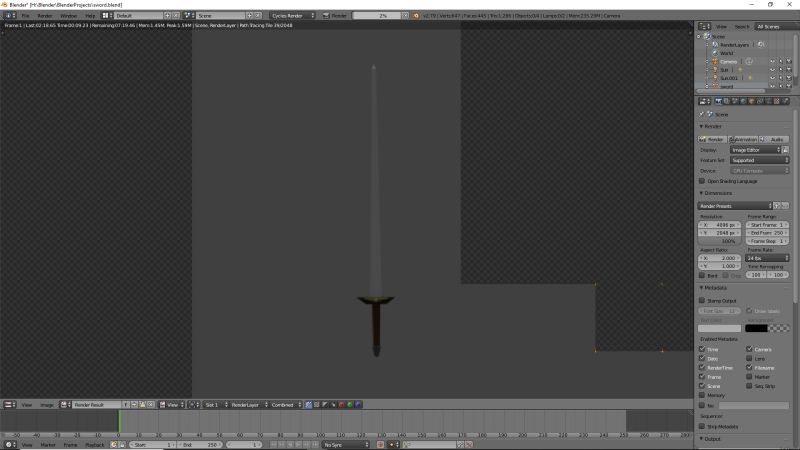Toggle red channel display in image editor
Viewport: 800px width, 450px height.
[342, 405]
